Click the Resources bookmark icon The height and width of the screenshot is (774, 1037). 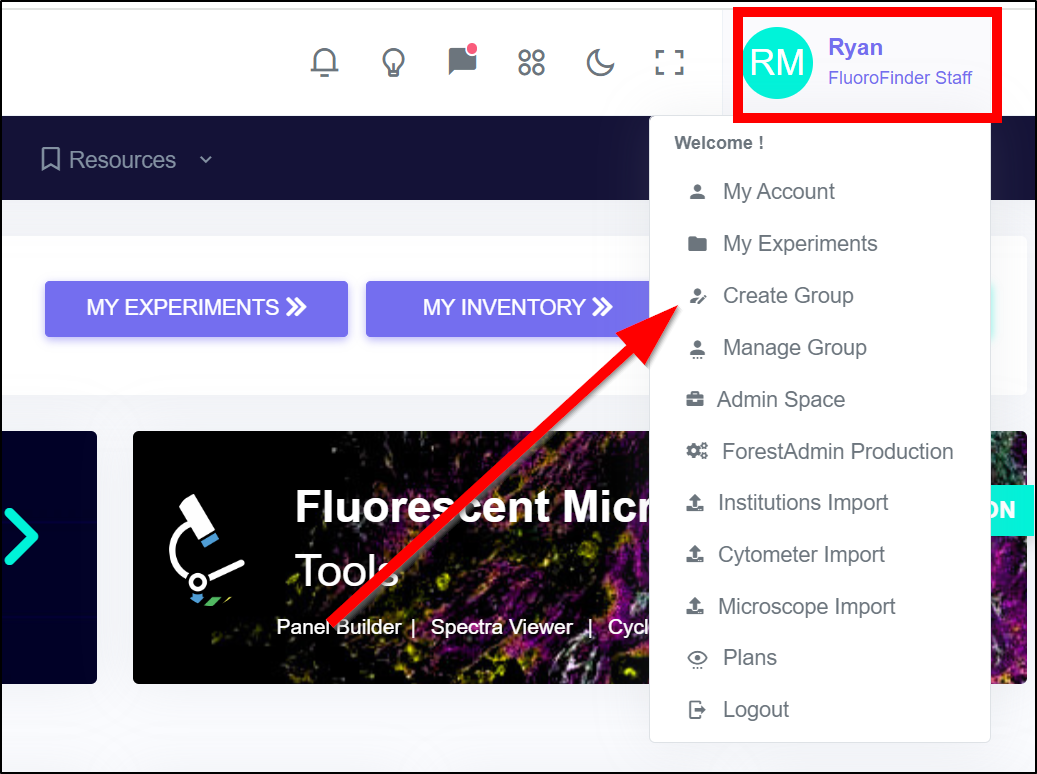pyautogui.click(x=50, y=159)
